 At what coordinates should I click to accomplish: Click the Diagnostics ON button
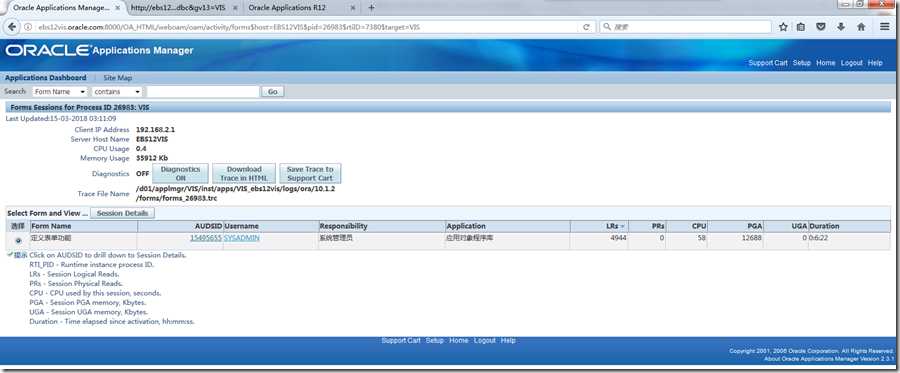point(180,173)
